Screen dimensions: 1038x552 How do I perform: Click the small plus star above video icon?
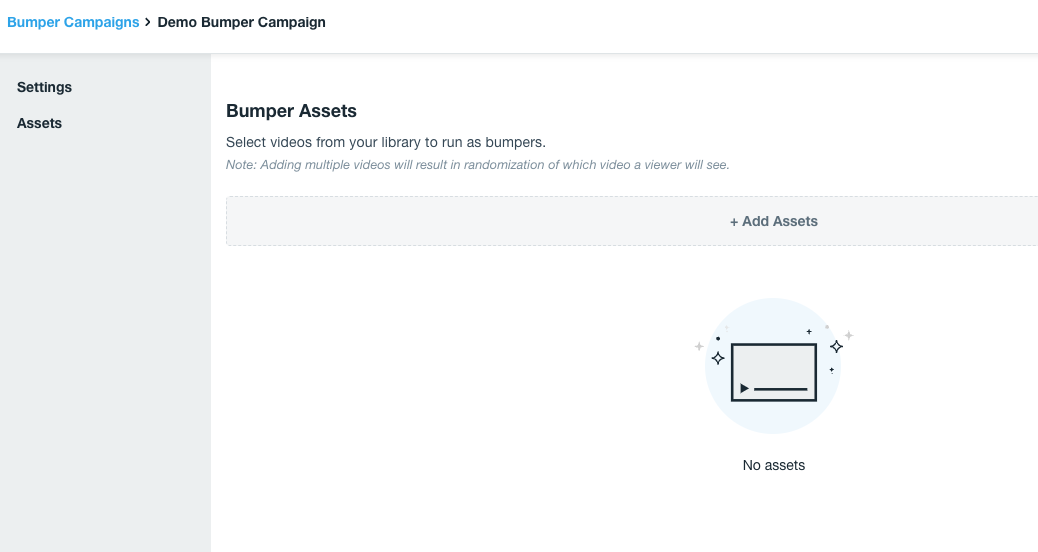click(x=809, y=331)
